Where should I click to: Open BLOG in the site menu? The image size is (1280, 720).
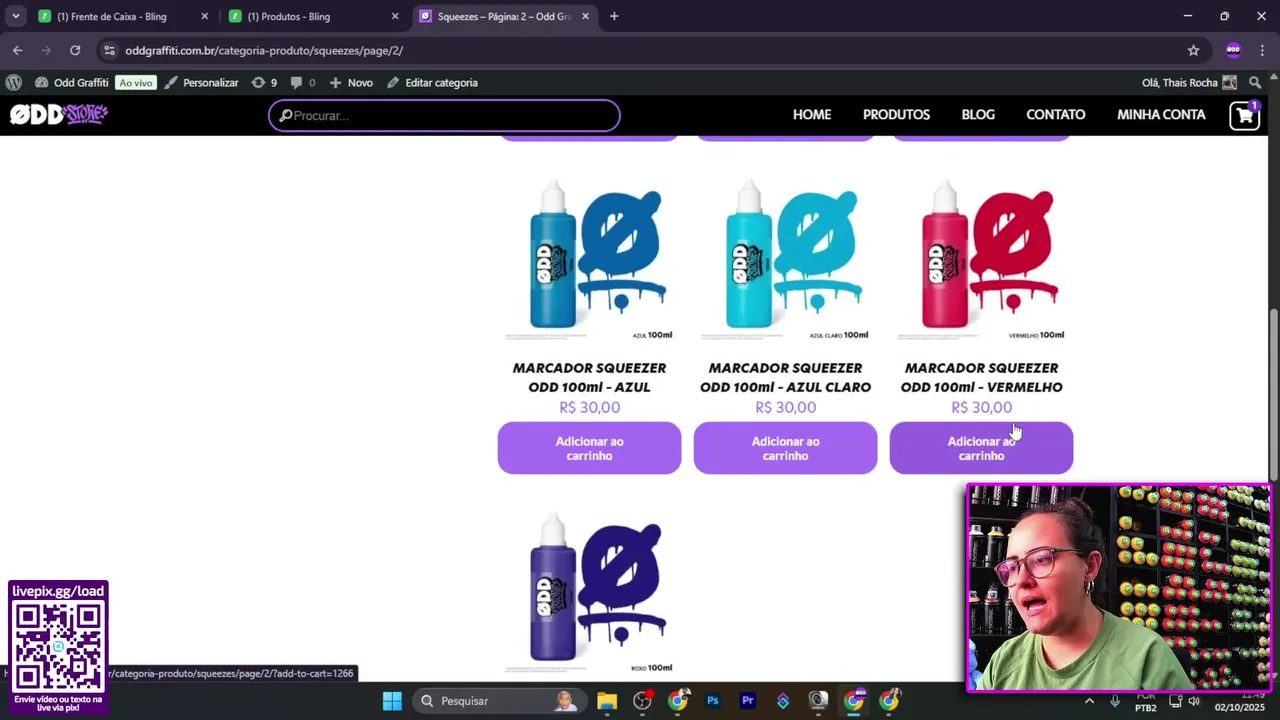pos(978,115)
